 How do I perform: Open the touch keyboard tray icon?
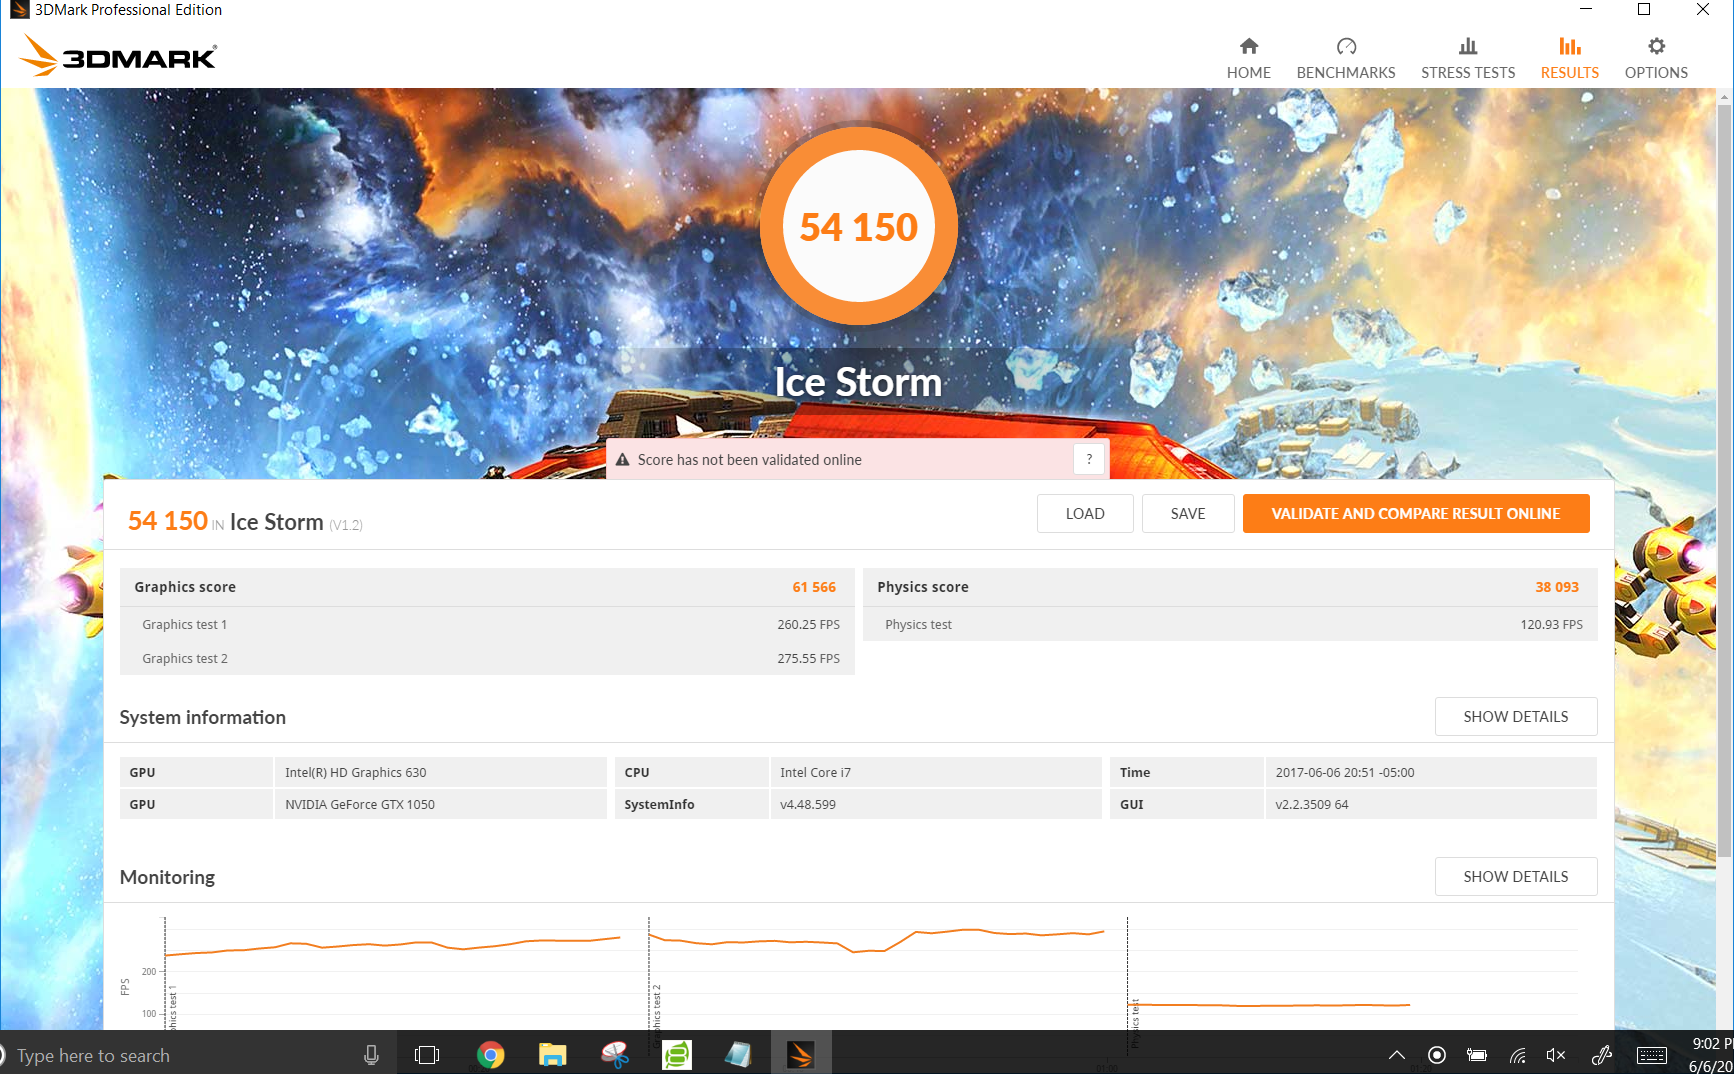coord(1652,1055)
